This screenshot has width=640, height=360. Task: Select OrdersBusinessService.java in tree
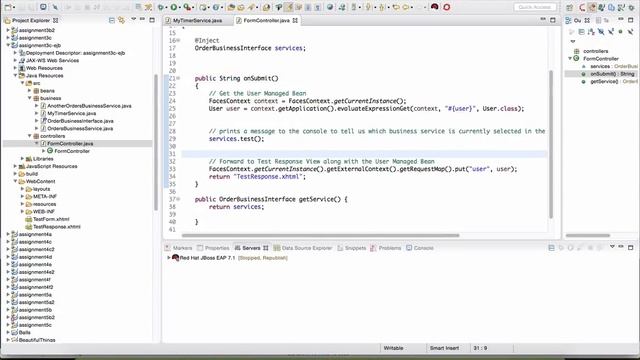pos(80,128)
